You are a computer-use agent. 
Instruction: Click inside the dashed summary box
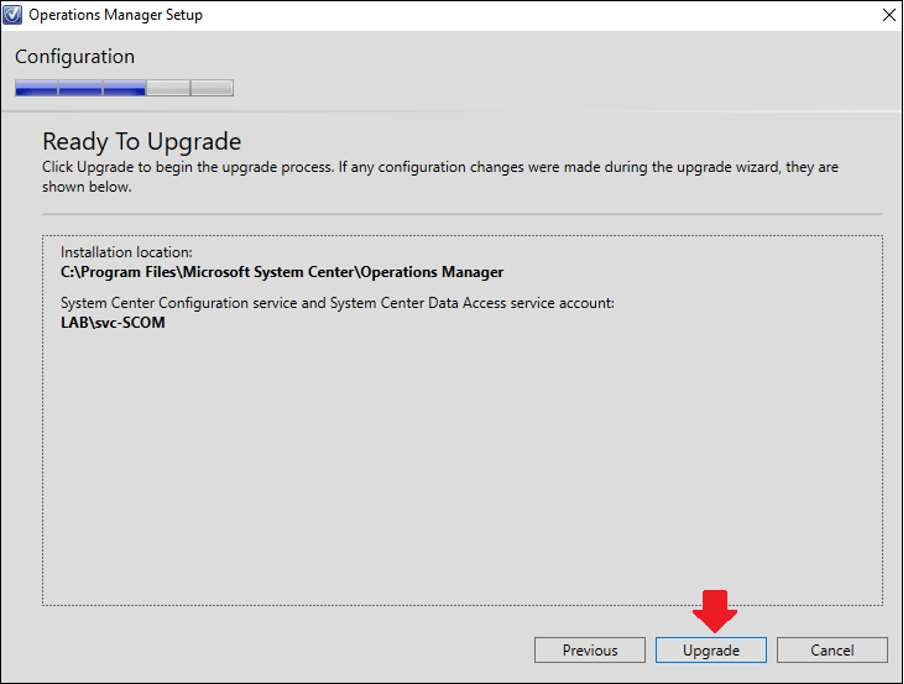[x=450, y=450]
